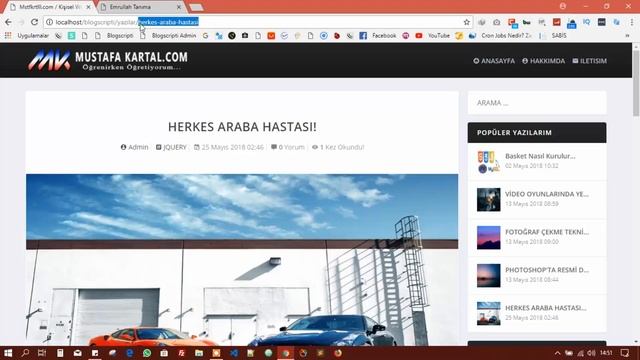
Task: Open Uygulamalar apps shortcut
Action: [x=27, y=36]
